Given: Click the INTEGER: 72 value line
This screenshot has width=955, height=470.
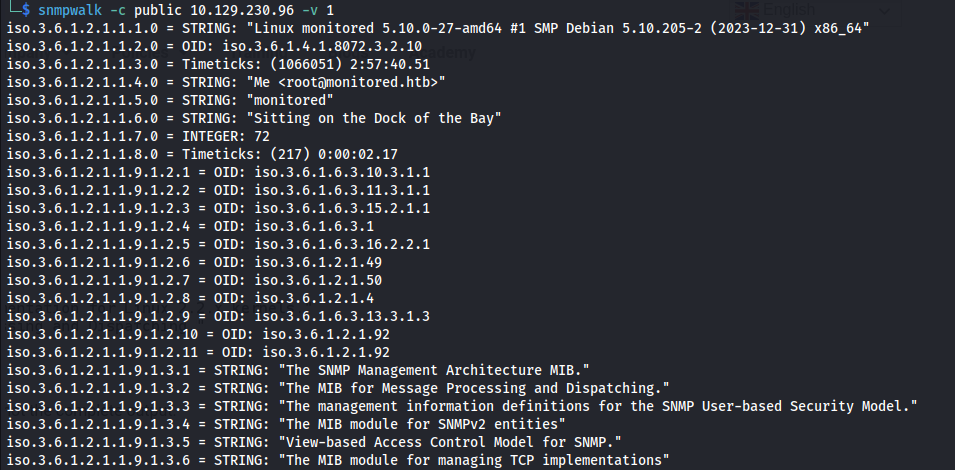Looking at the screenshot, I should coord(138,136).
